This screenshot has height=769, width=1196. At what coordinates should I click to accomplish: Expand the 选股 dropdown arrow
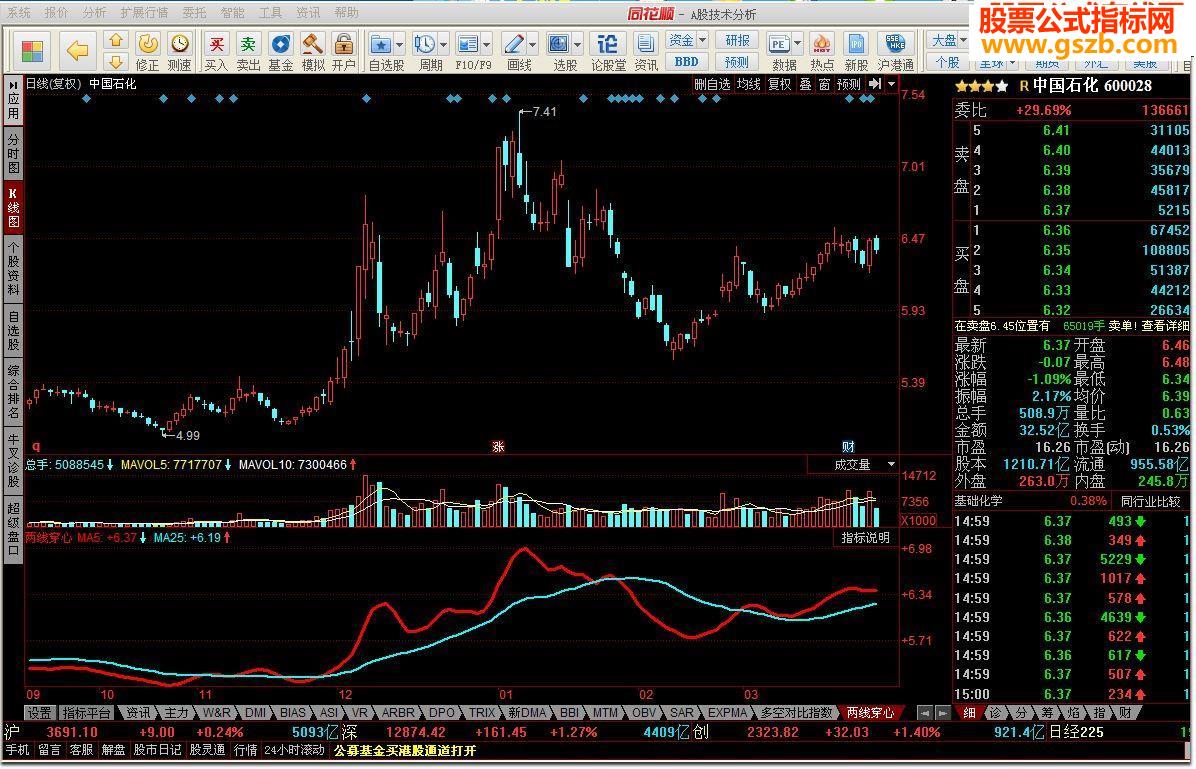click(x=577, y=45)
